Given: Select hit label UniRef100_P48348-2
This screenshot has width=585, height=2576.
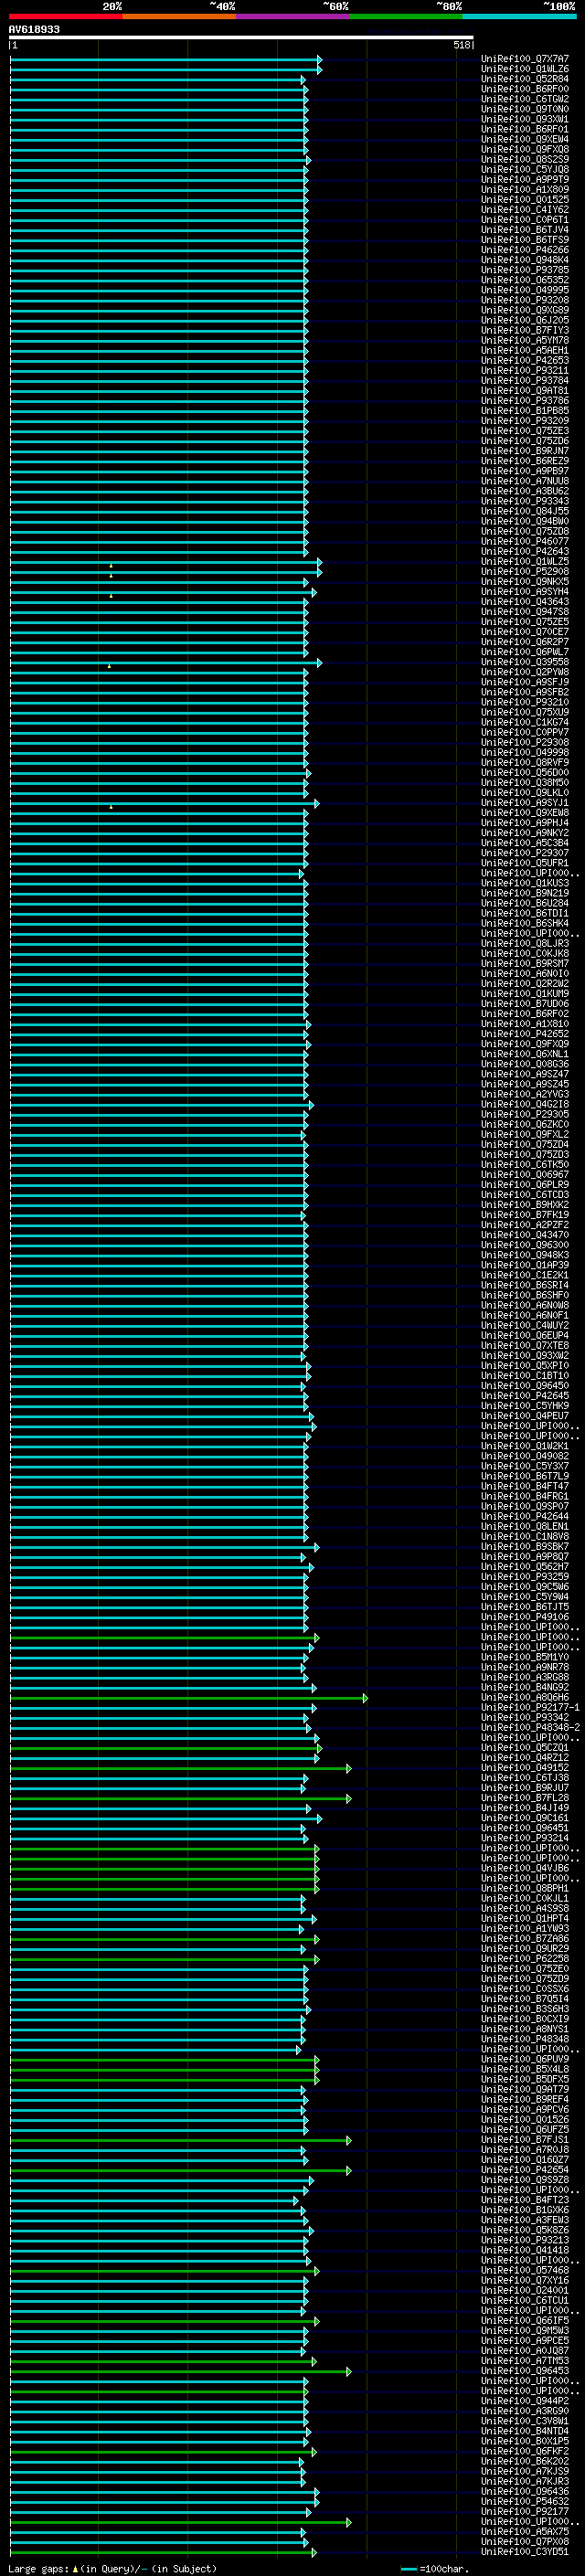Looking at the screenshot, I should pyautogui.click(x=530, y=1727).
